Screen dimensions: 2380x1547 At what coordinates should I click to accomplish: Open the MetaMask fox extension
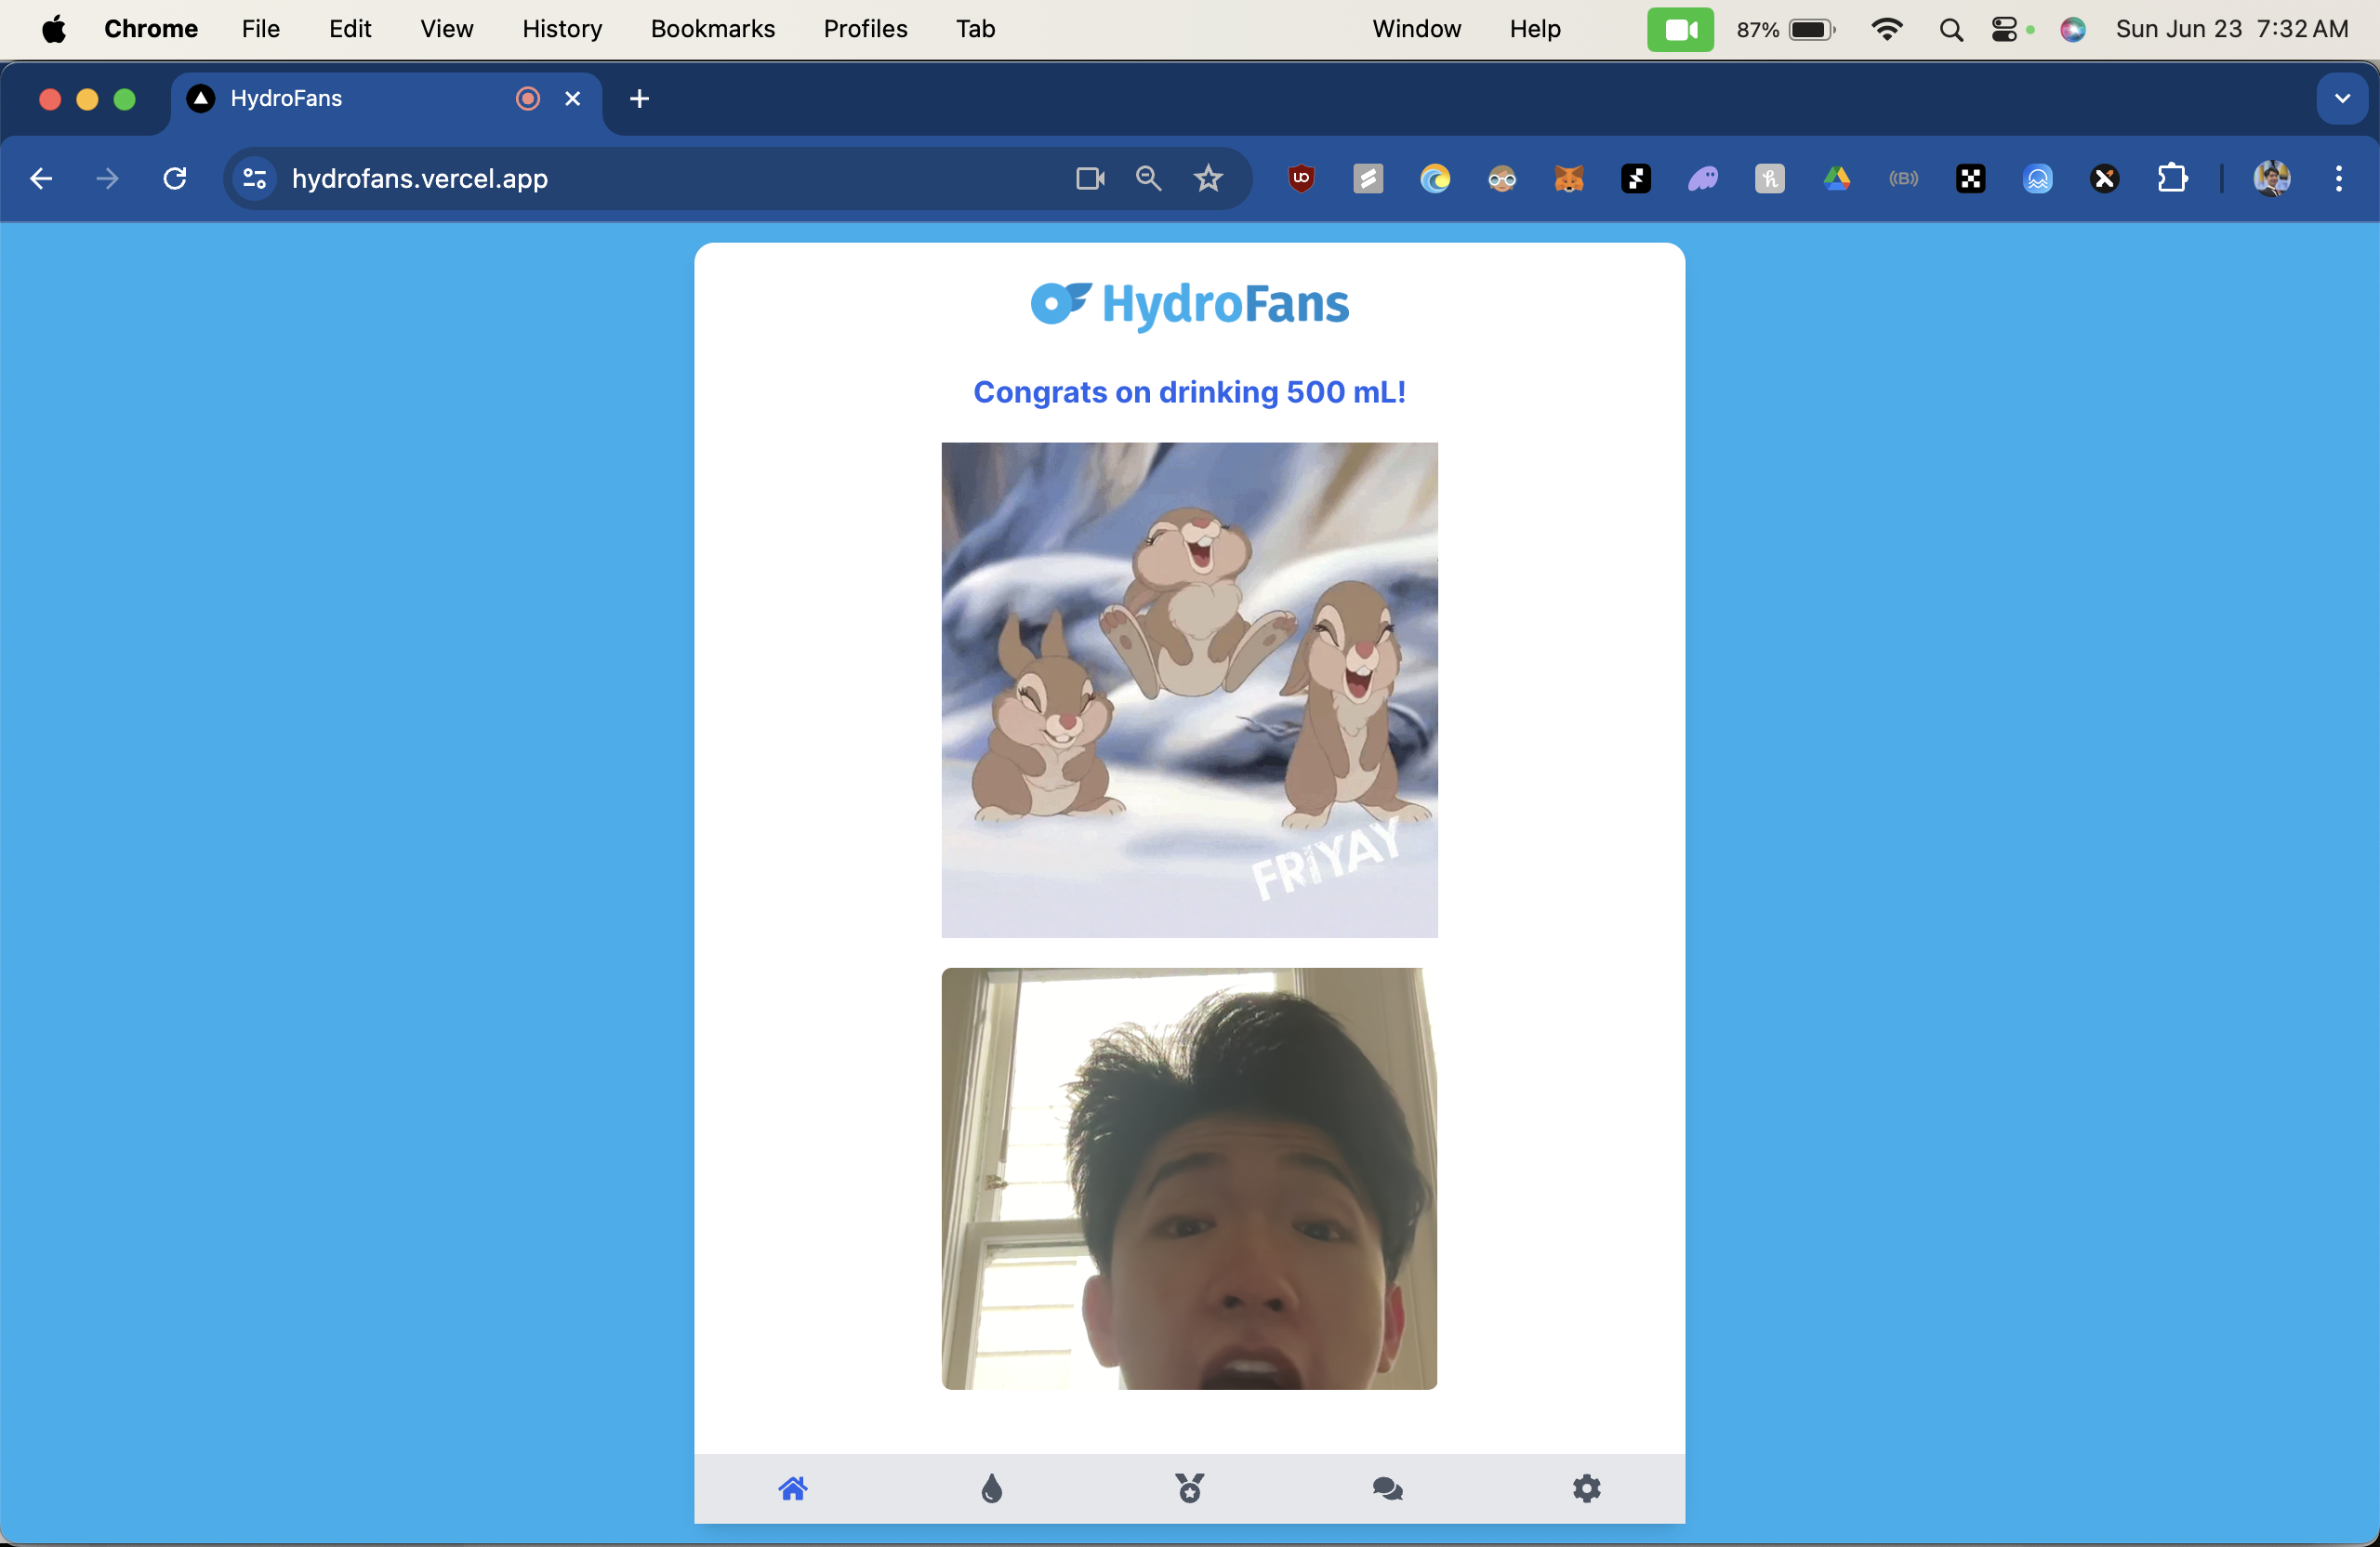pyautogui.click(x=1569, y=179)
